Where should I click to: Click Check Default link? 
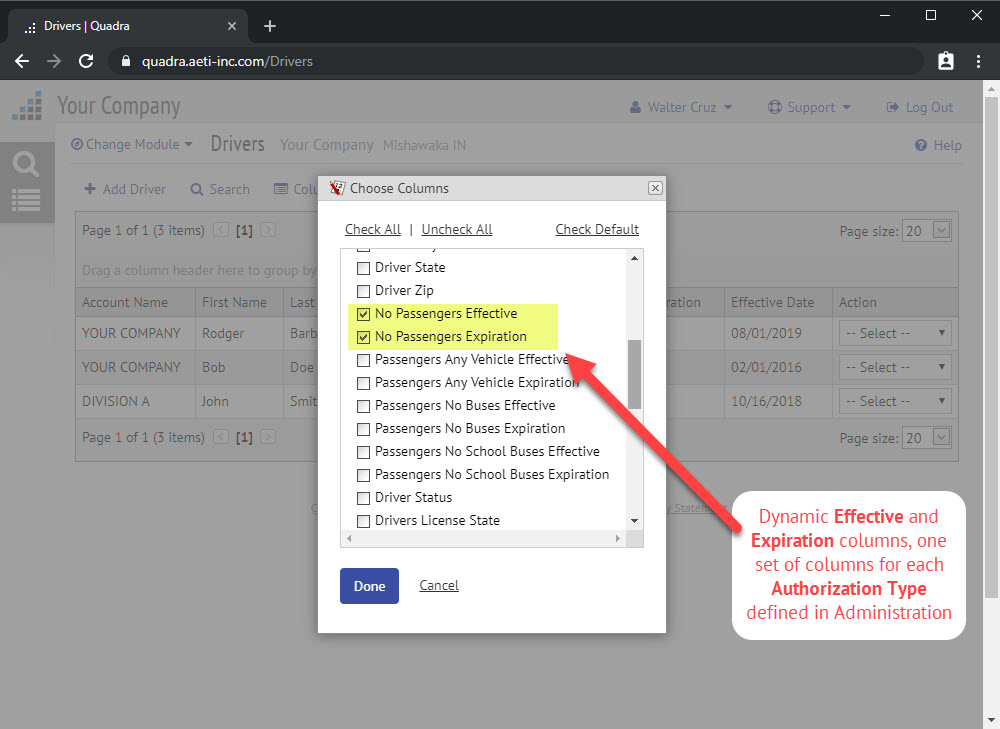597,229
